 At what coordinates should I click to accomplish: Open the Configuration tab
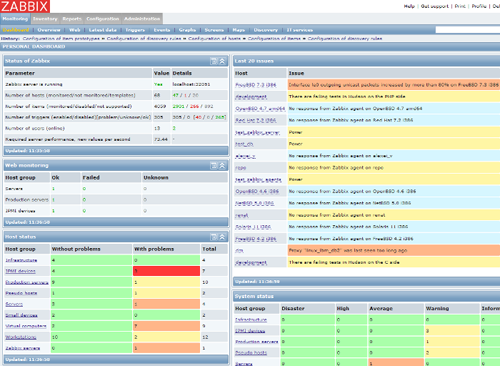tap(103, 19)
